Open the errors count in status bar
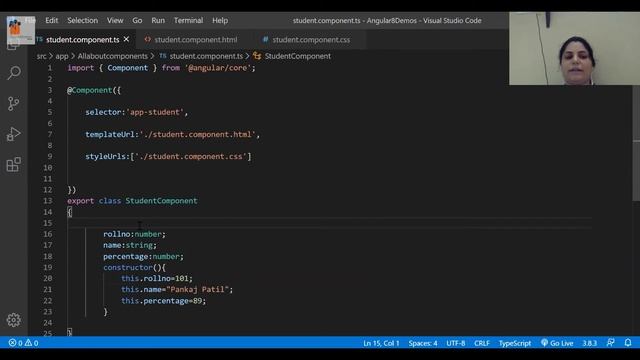The height and width of the screenshot is (360, 640). pyautogui.click(x=16, y=343)
